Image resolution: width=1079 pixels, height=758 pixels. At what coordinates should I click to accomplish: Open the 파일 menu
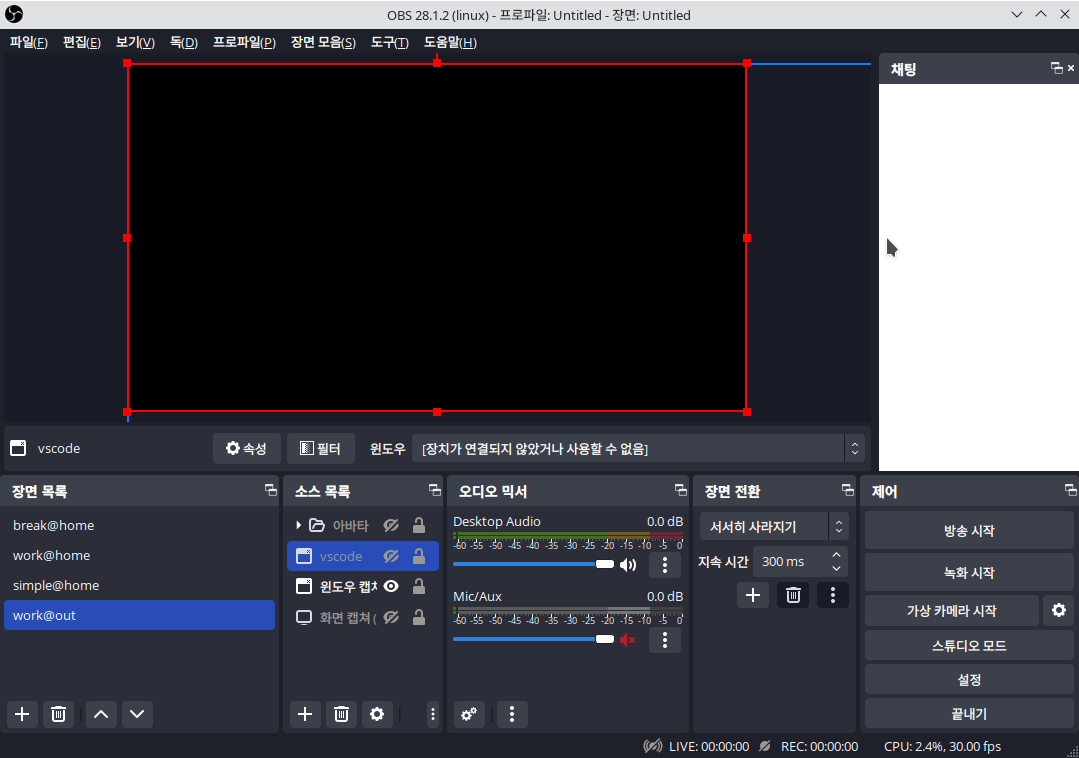(29, 43)
